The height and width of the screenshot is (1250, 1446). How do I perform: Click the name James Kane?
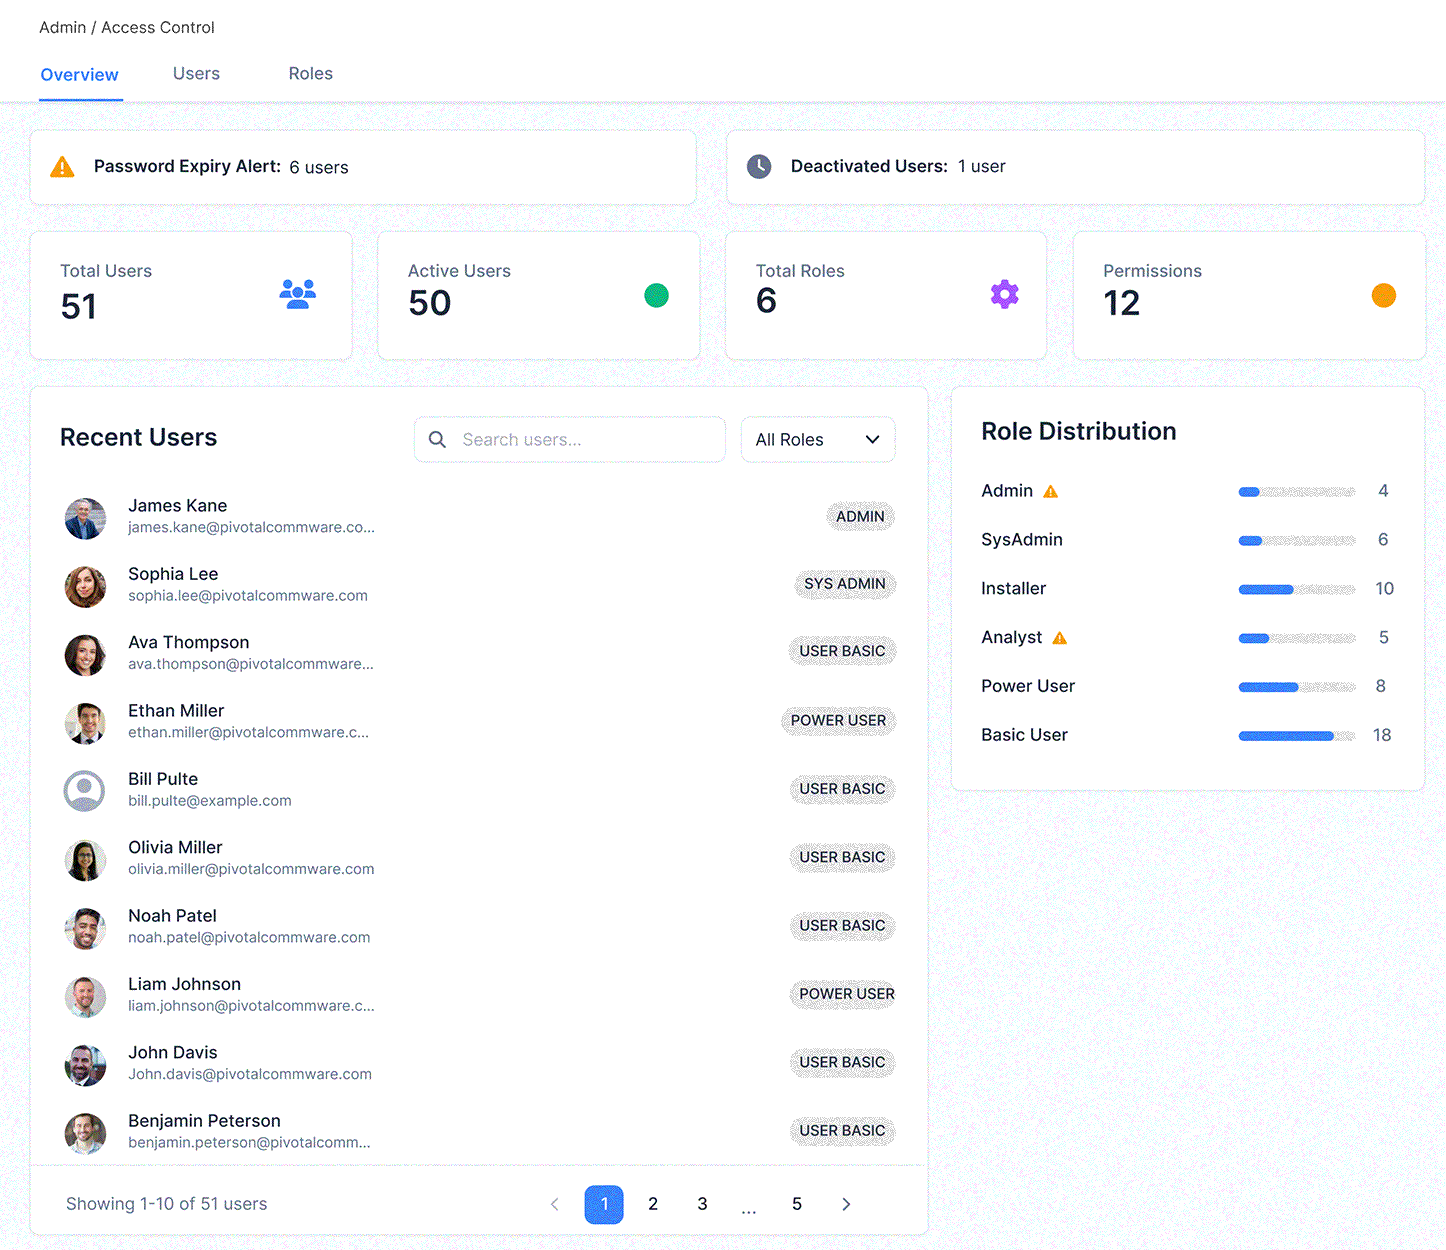point(178,506)
